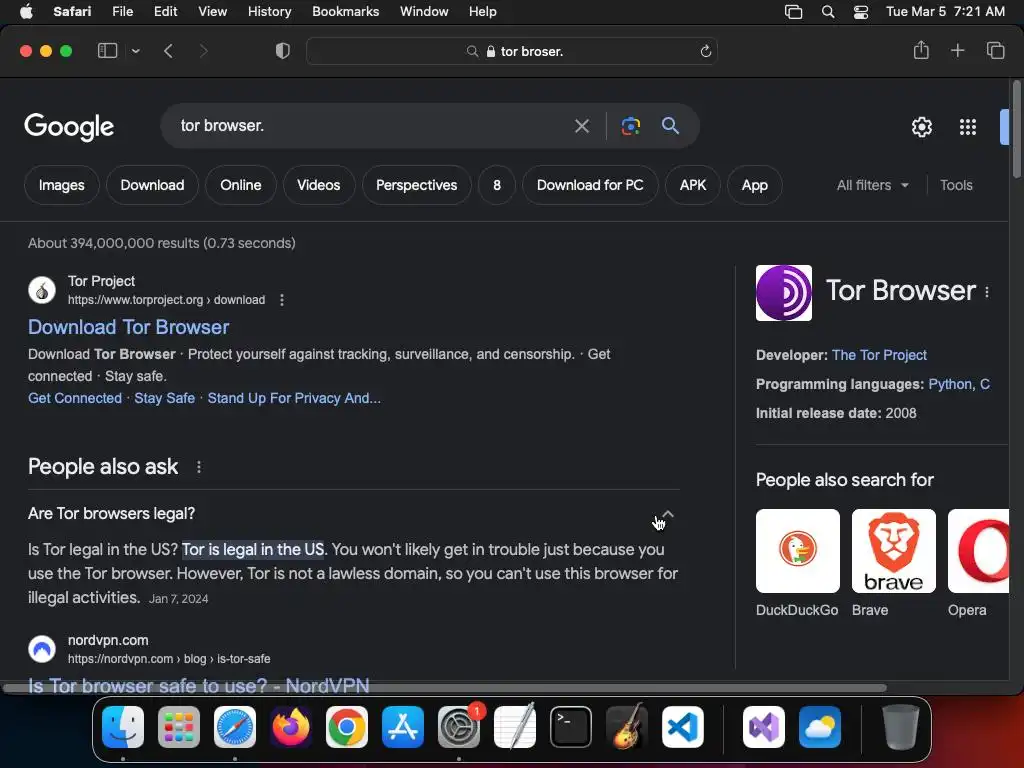Open GarageBand from the Dock
This screenshot has height=768, width=1024.
point(627,726)
